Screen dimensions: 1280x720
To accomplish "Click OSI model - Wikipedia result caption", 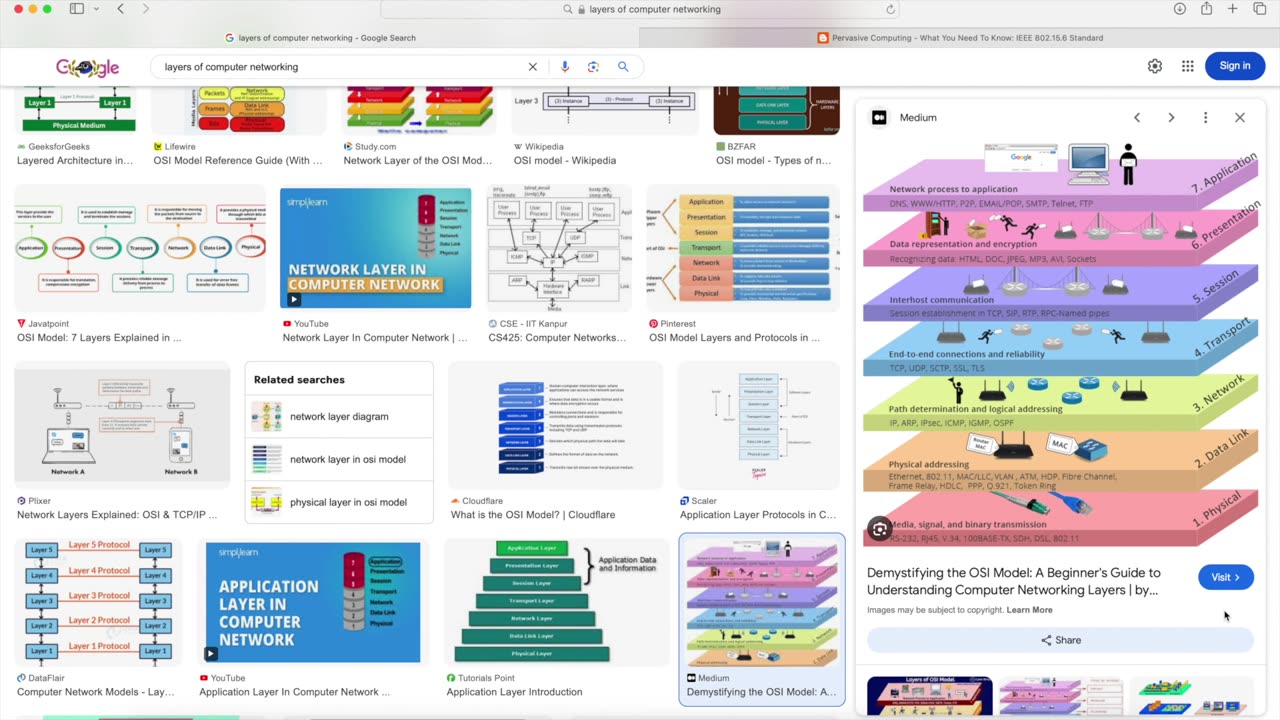I will point(564,160).
